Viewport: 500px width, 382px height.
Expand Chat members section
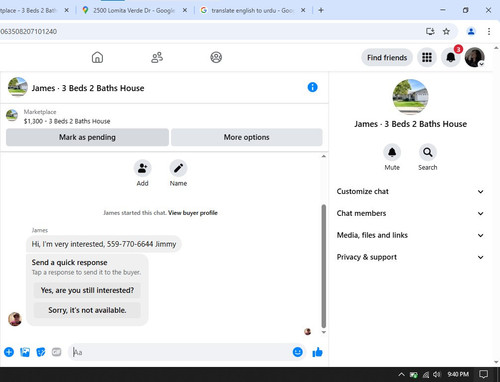[410, 213]
